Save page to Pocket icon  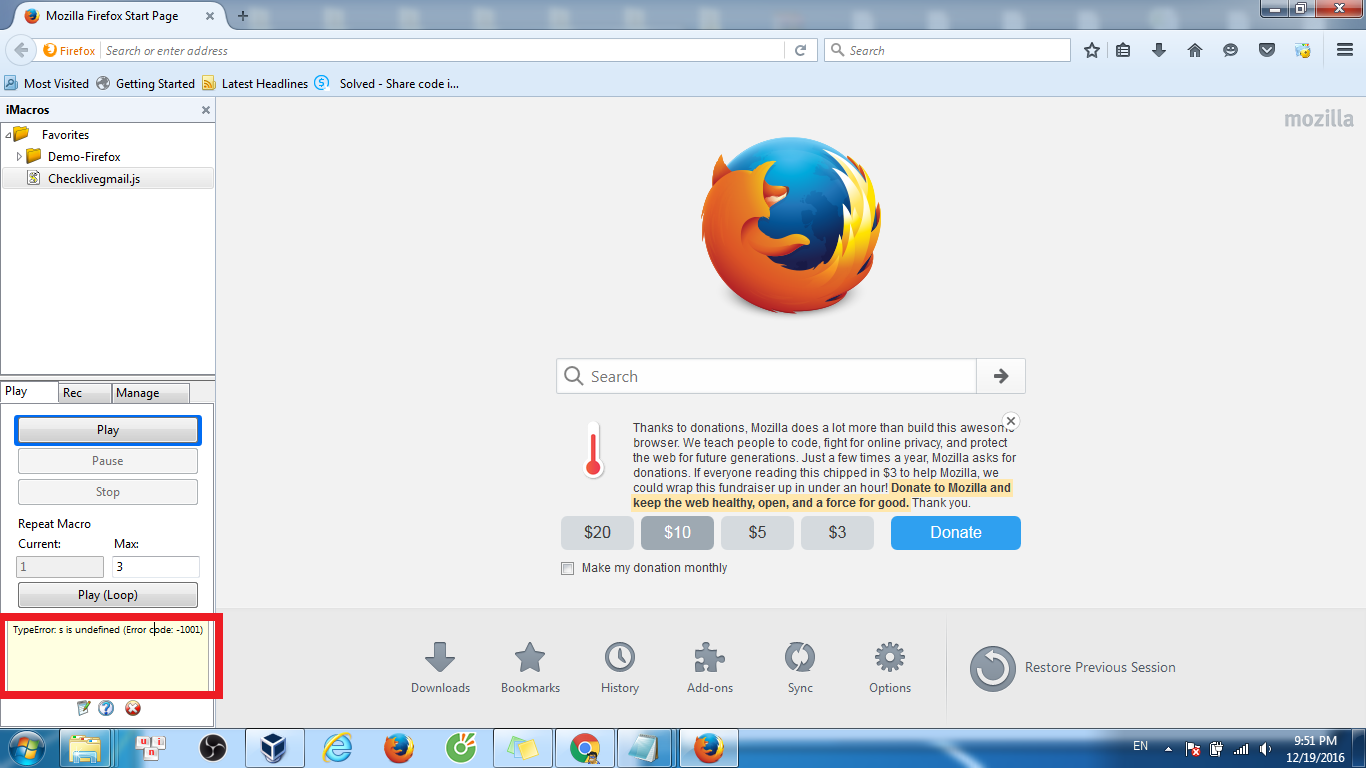[x=1267, y=50]
